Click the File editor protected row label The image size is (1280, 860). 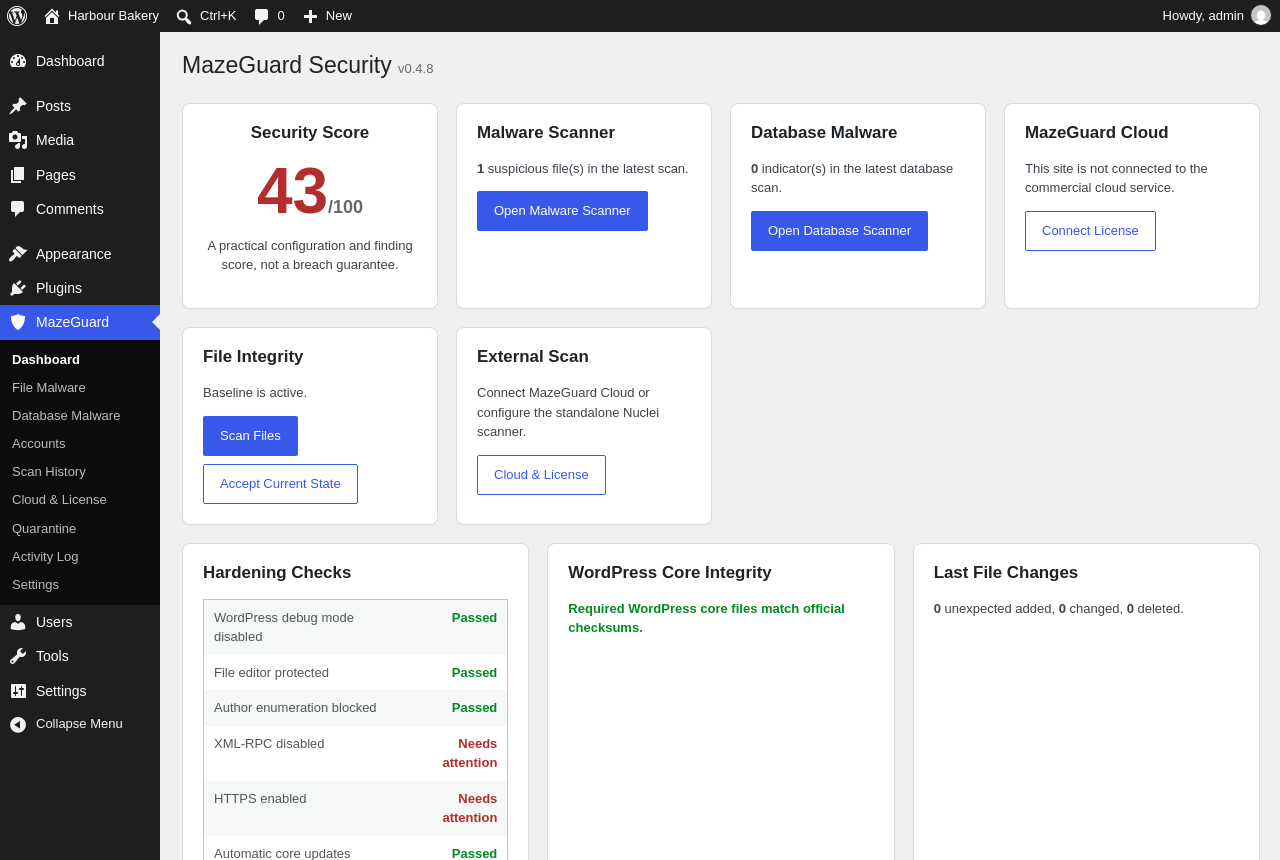(271, 672)
